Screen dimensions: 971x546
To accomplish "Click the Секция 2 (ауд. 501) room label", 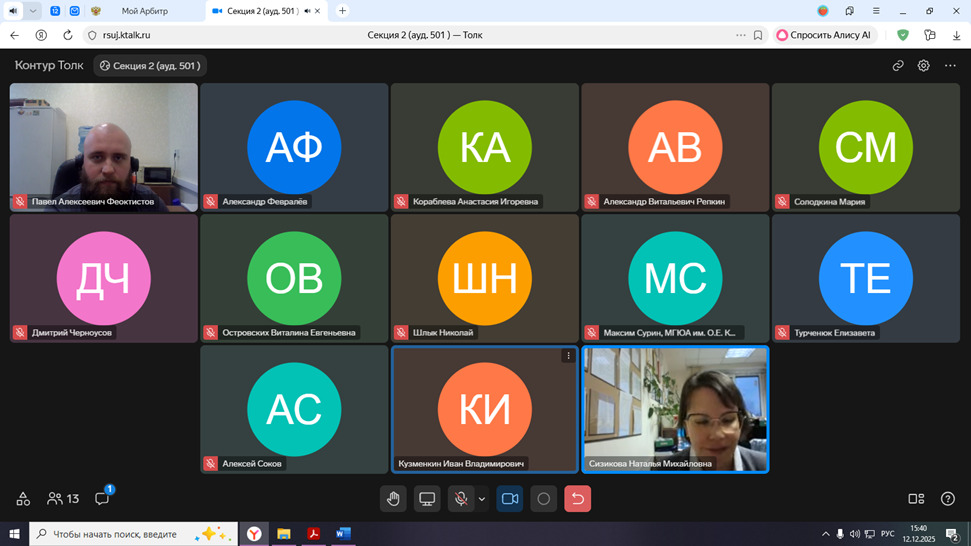I will point(150,66).
